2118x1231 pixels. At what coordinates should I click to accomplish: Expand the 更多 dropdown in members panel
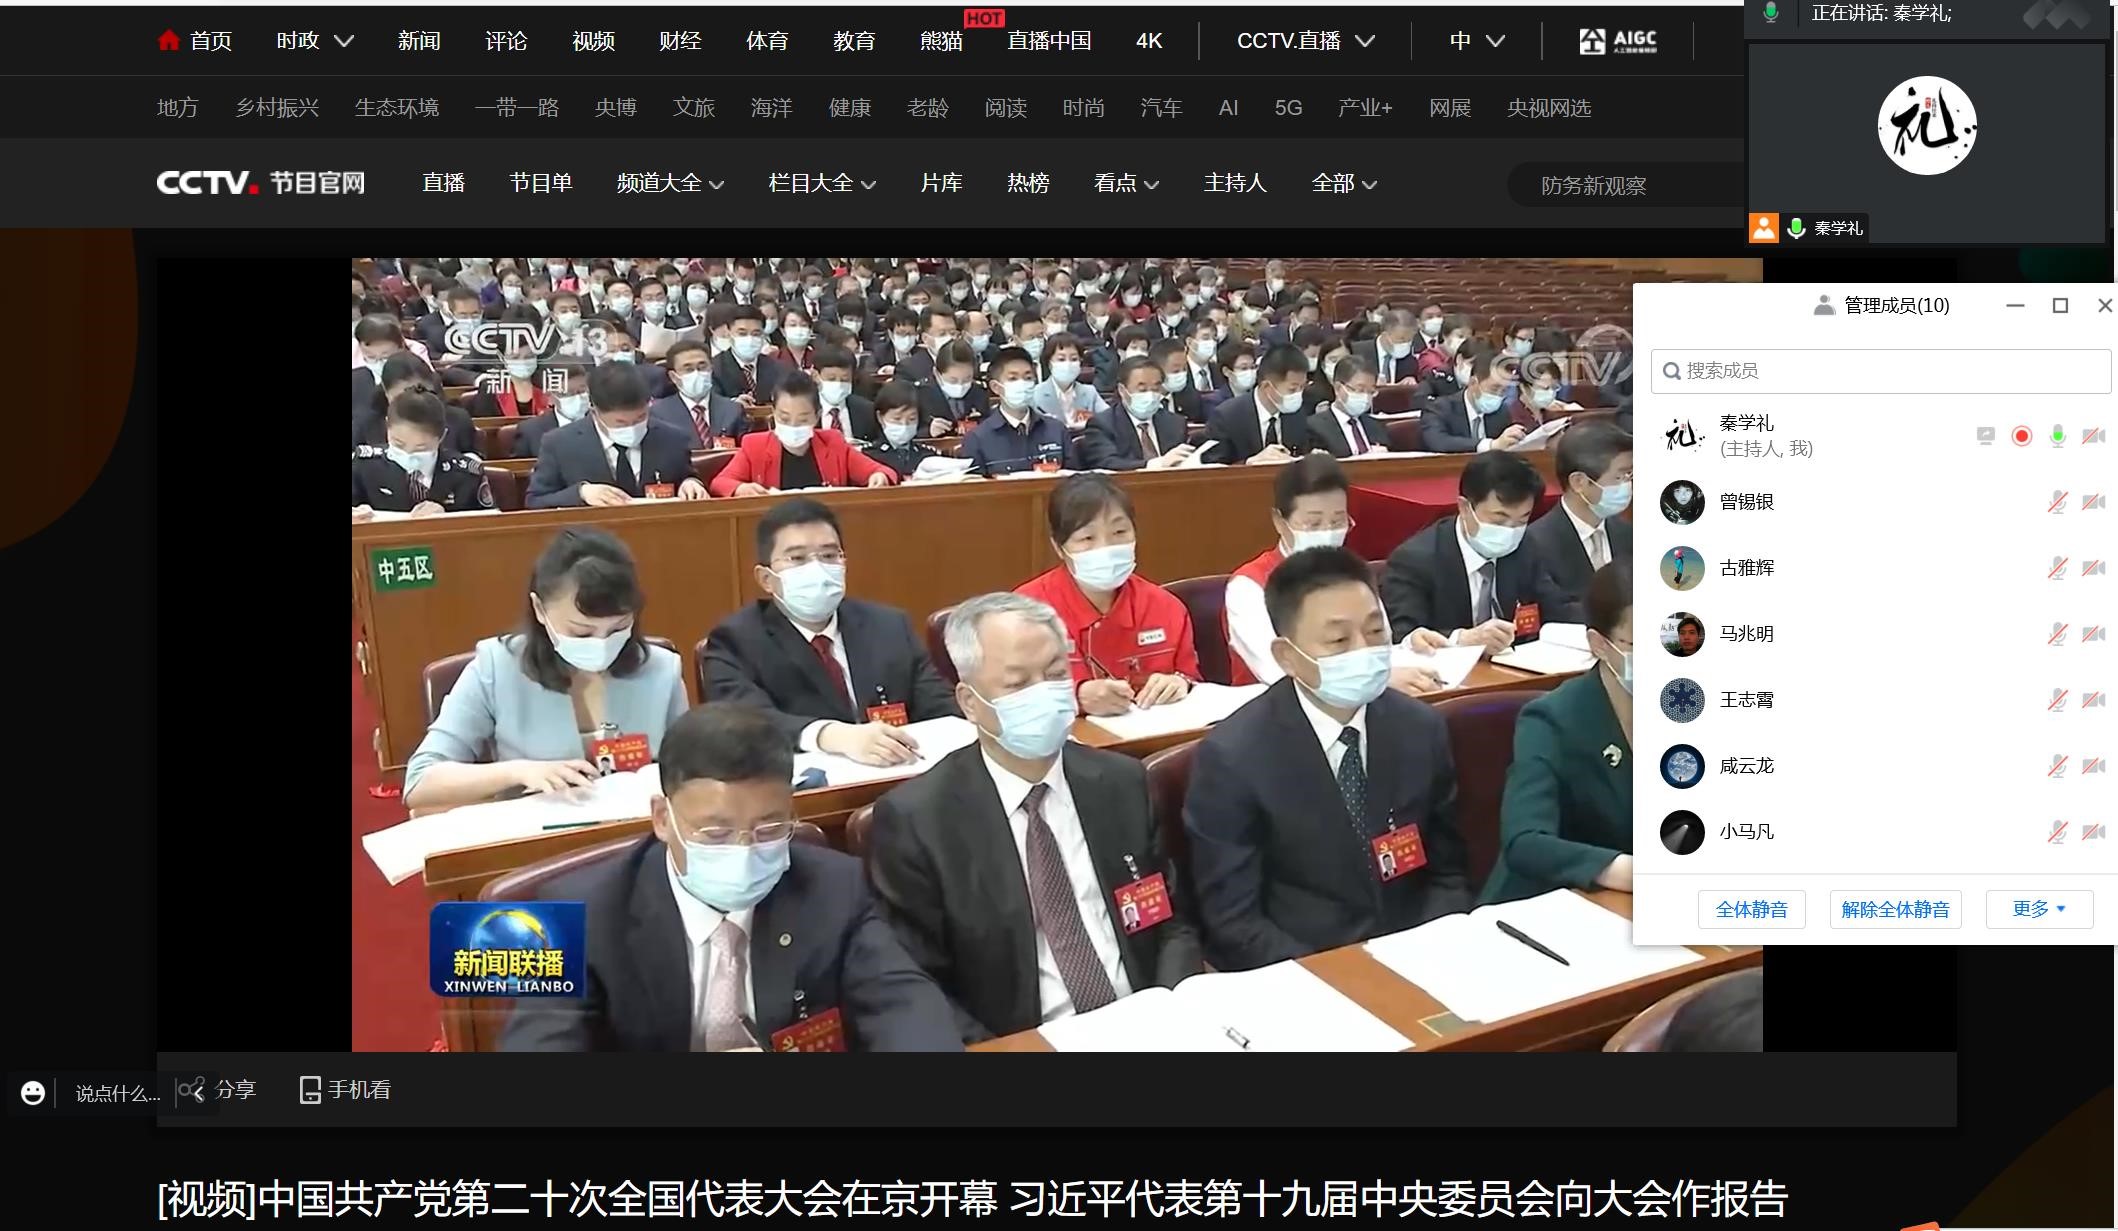point(2038,909)
